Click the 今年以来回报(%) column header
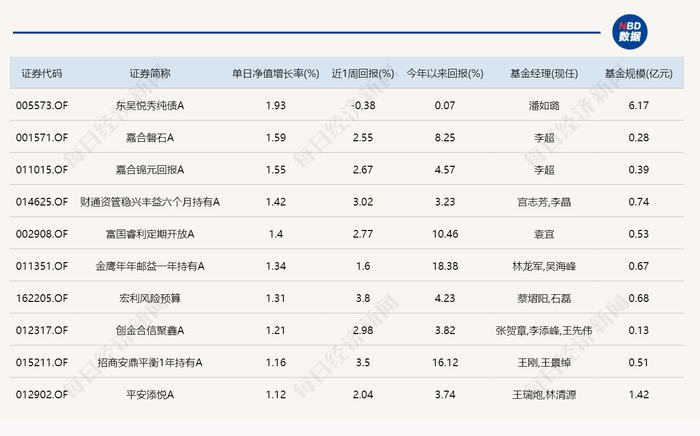Screen dimensions: 700x436 [445, 74]
